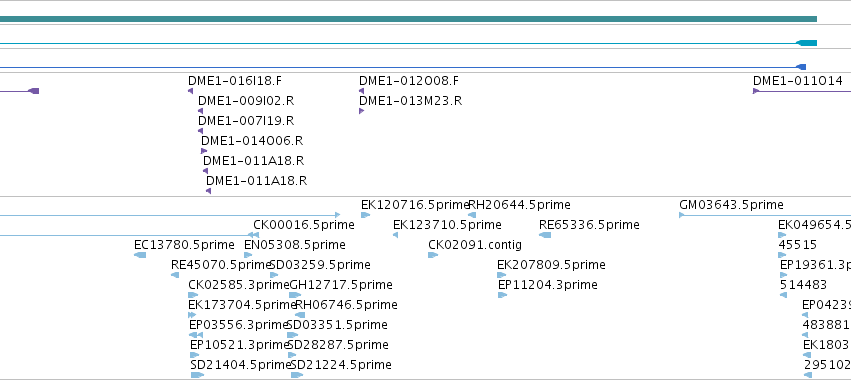Open the RE45070.5prime EST
This screenshot has width=851, height=380.
(220, 265)
